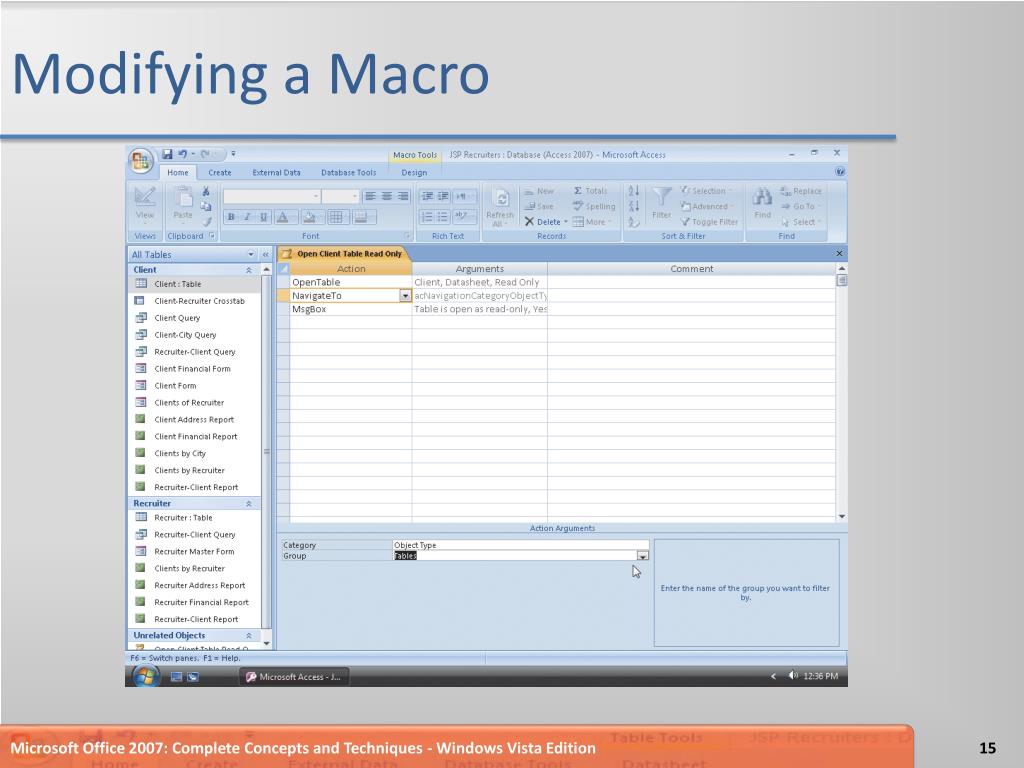Click the Sort Ascending icon
The height and width of the screenshot is (768, 1024).
[633, 191]
